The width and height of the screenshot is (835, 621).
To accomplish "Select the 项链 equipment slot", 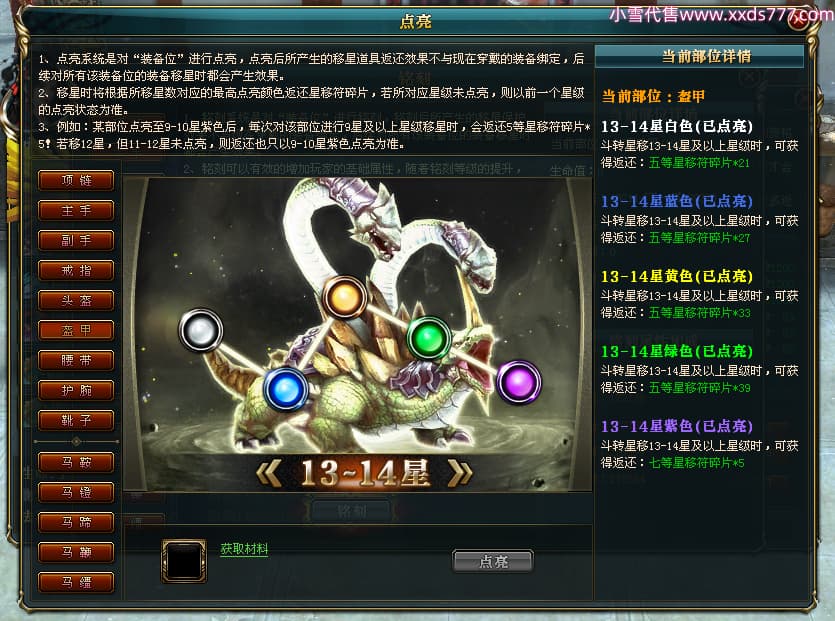I will point(76,180).
